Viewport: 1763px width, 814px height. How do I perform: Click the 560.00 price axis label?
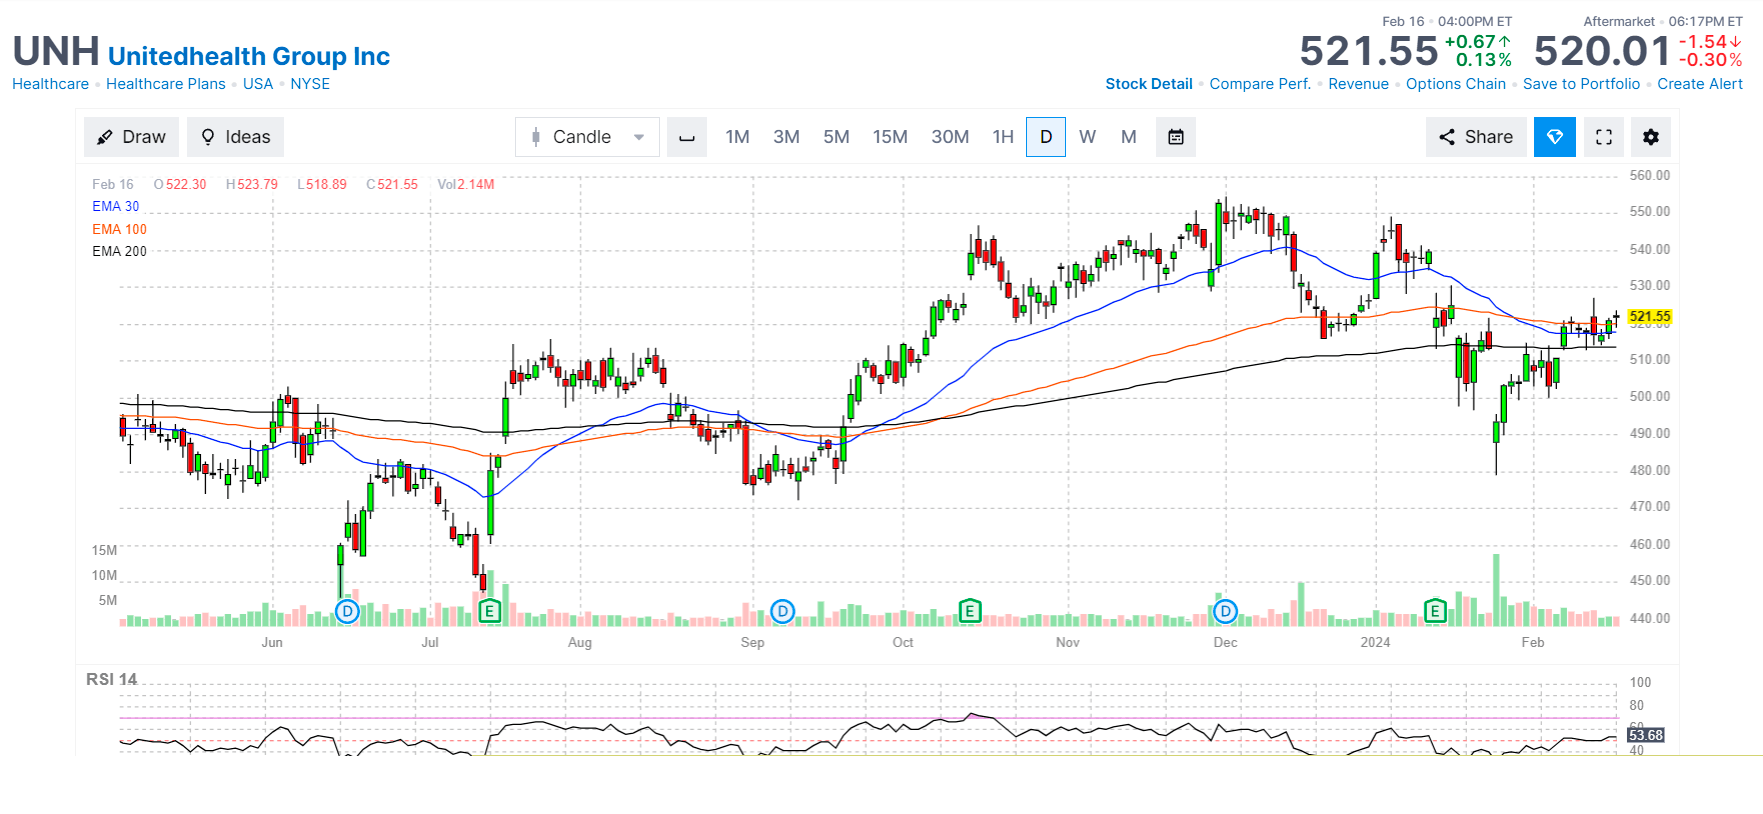coord(1649,175)
